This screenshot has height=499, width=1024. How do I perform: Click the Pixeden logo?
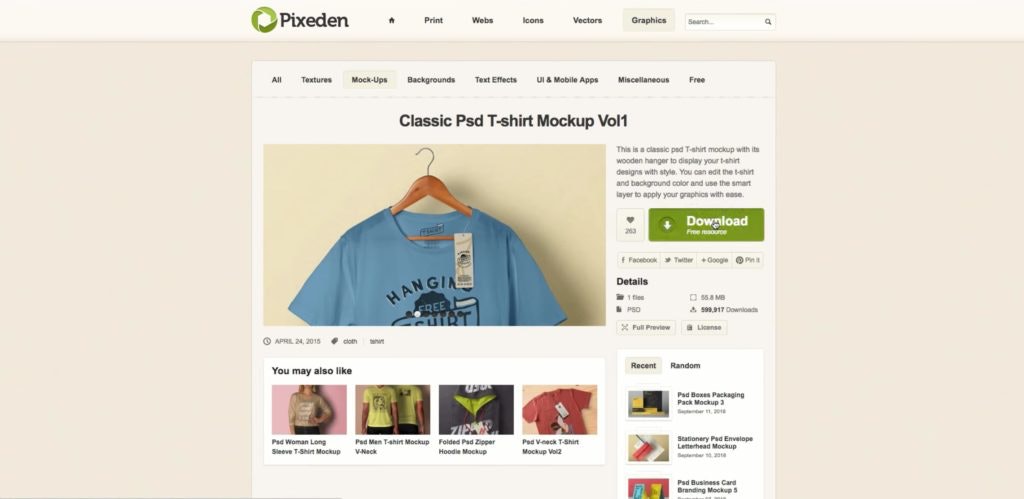(x=300, y=20)
